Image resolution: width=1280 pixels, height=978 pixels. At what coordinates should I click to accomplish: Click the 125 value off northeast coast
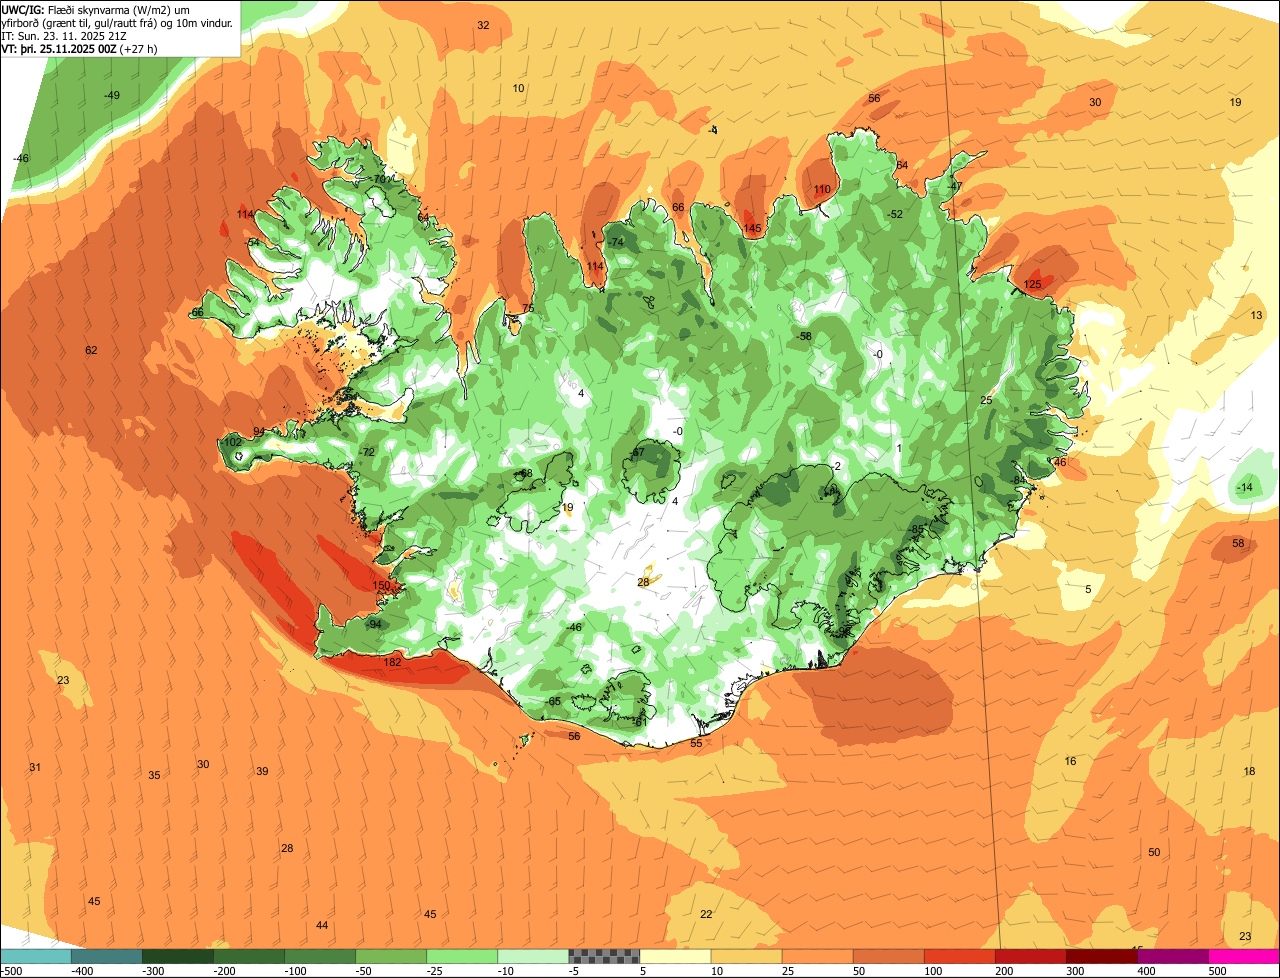[1033, 285]
